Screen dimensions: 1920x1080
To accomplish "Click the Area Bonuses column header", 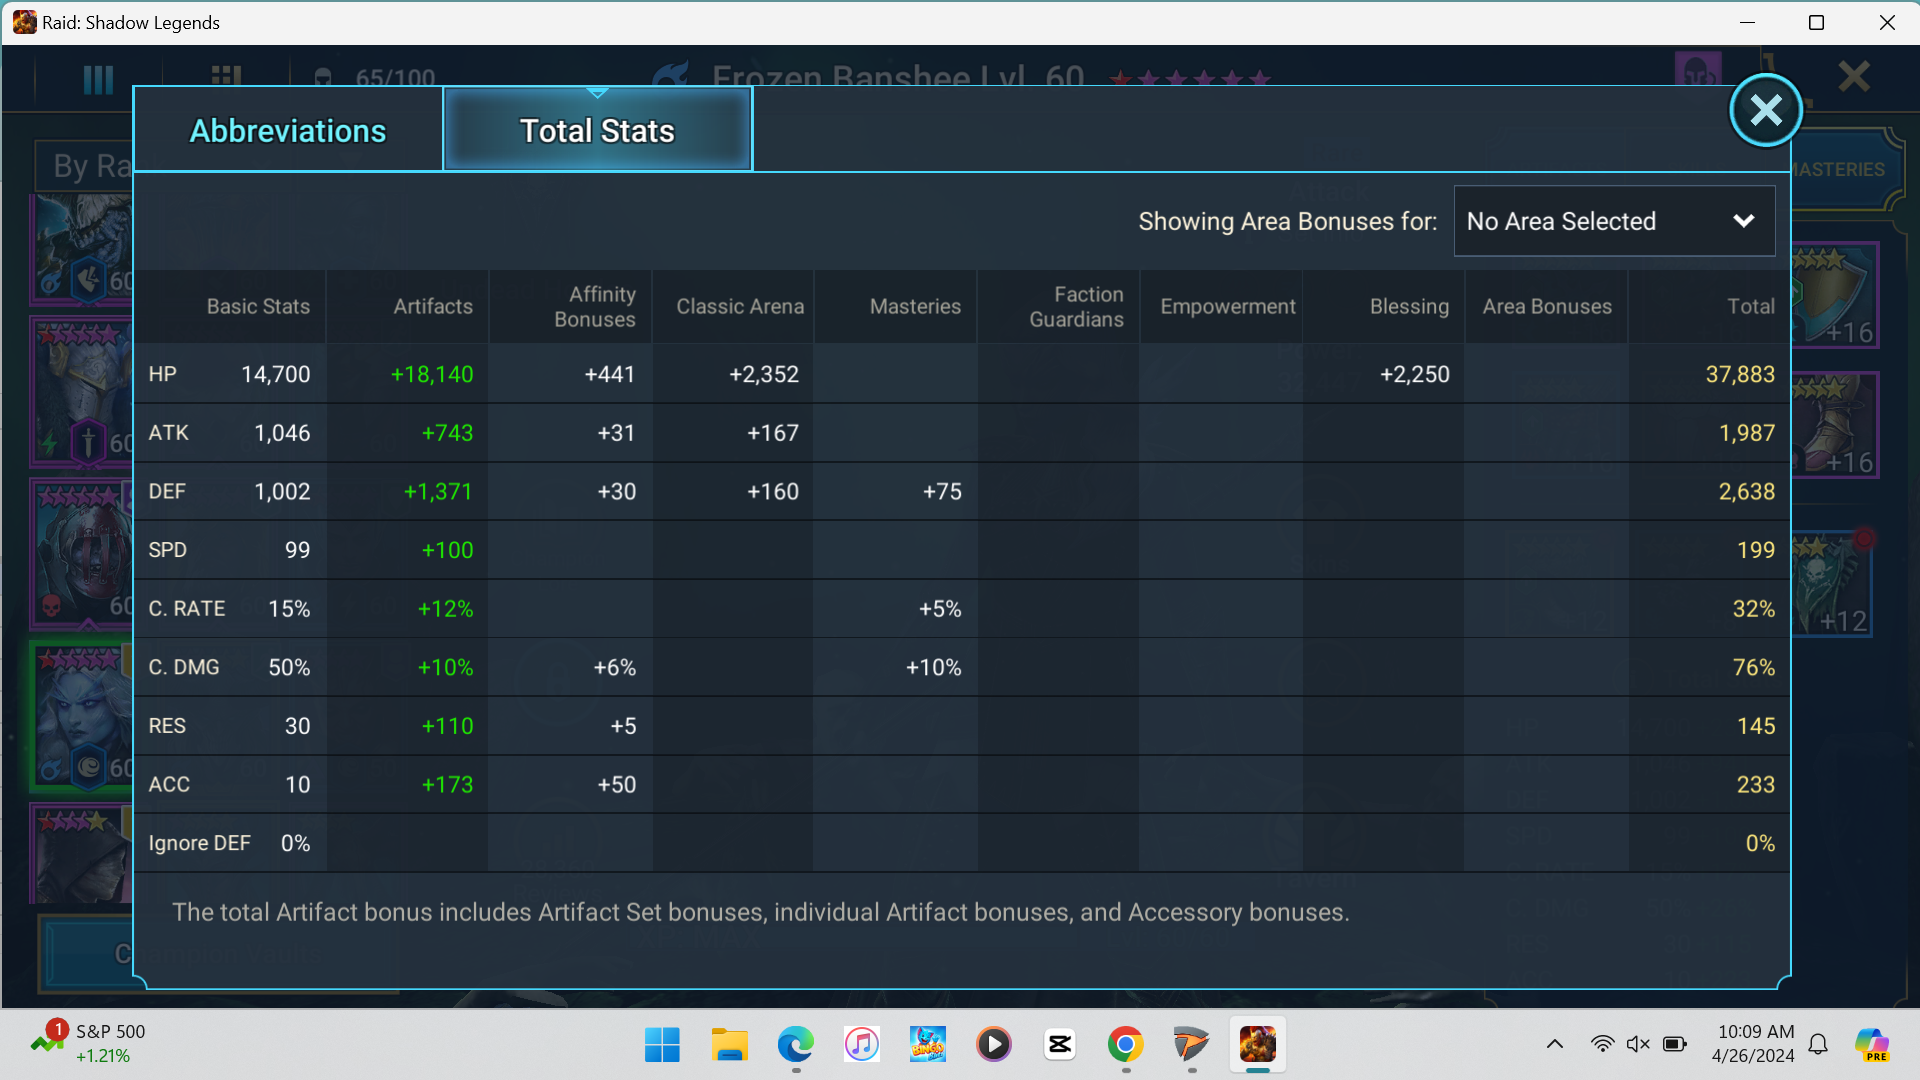I will pos(1547,307).
